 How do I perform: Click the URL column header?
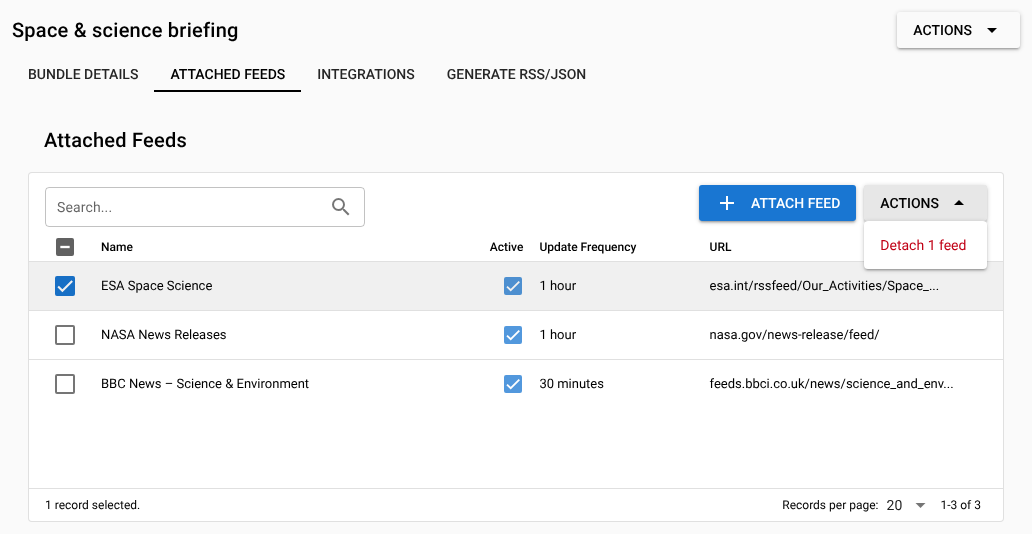point(720,247)
